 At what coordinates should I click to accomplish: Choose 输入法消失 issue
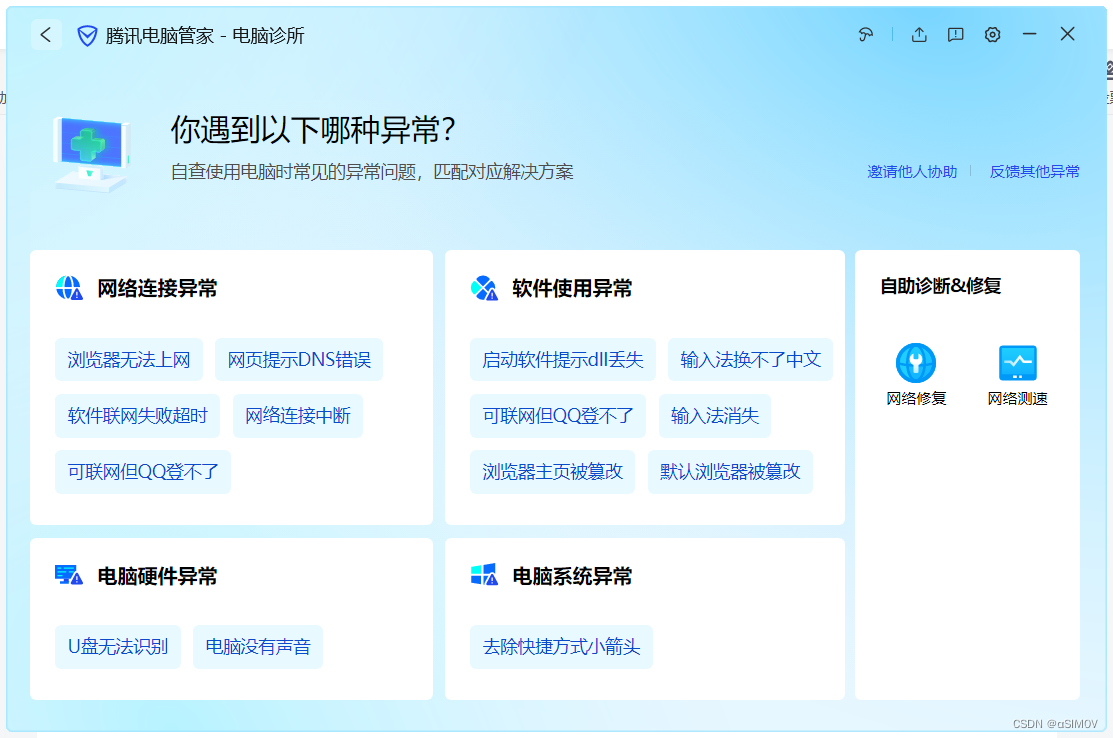(715, 416)
